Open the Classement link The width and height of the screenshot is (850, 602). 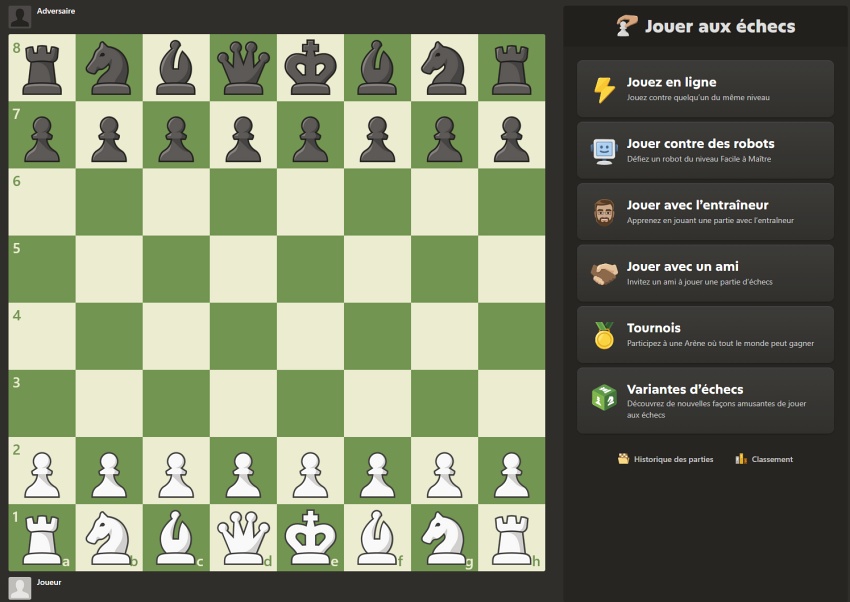click(x=764, y=459)
